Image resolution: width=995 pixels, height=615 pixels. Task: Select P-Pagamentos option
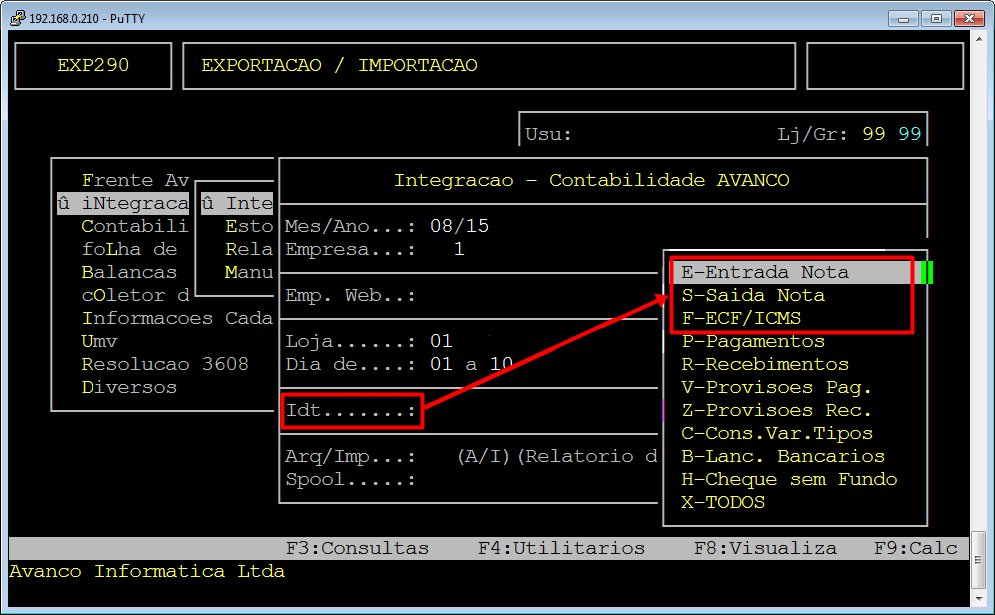point(752,341)
